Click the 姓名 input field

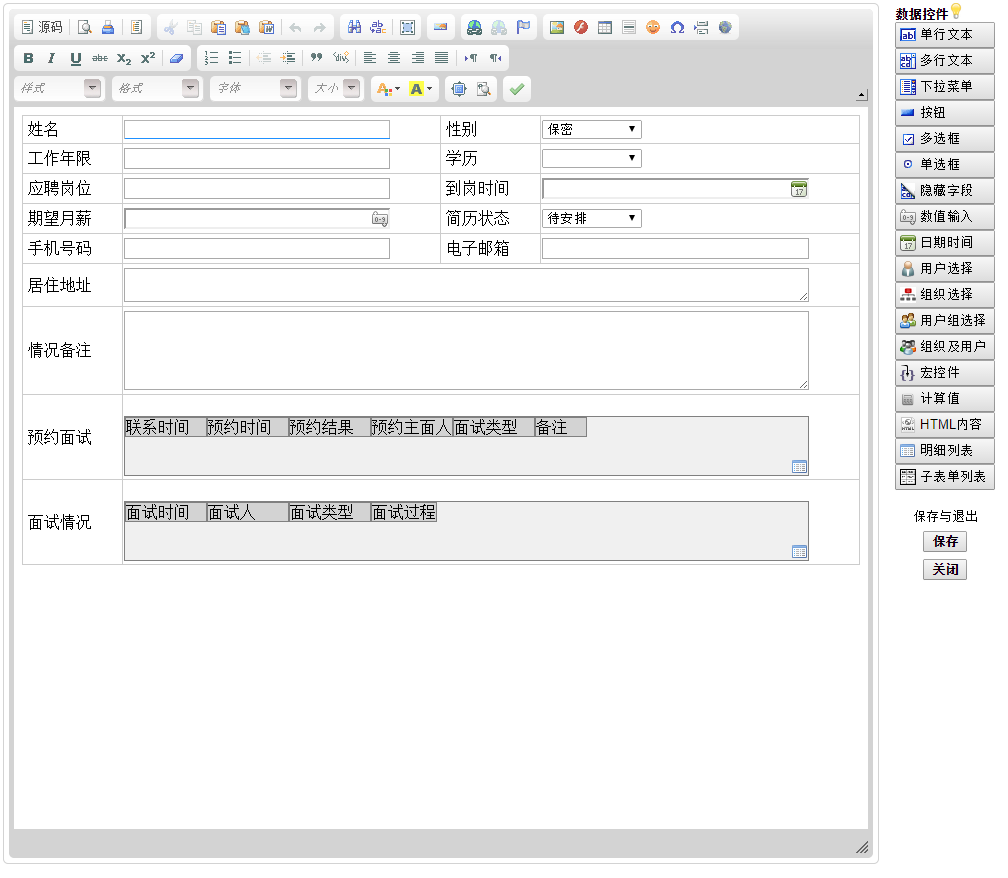pyautogui.click(x=256, y=130)
